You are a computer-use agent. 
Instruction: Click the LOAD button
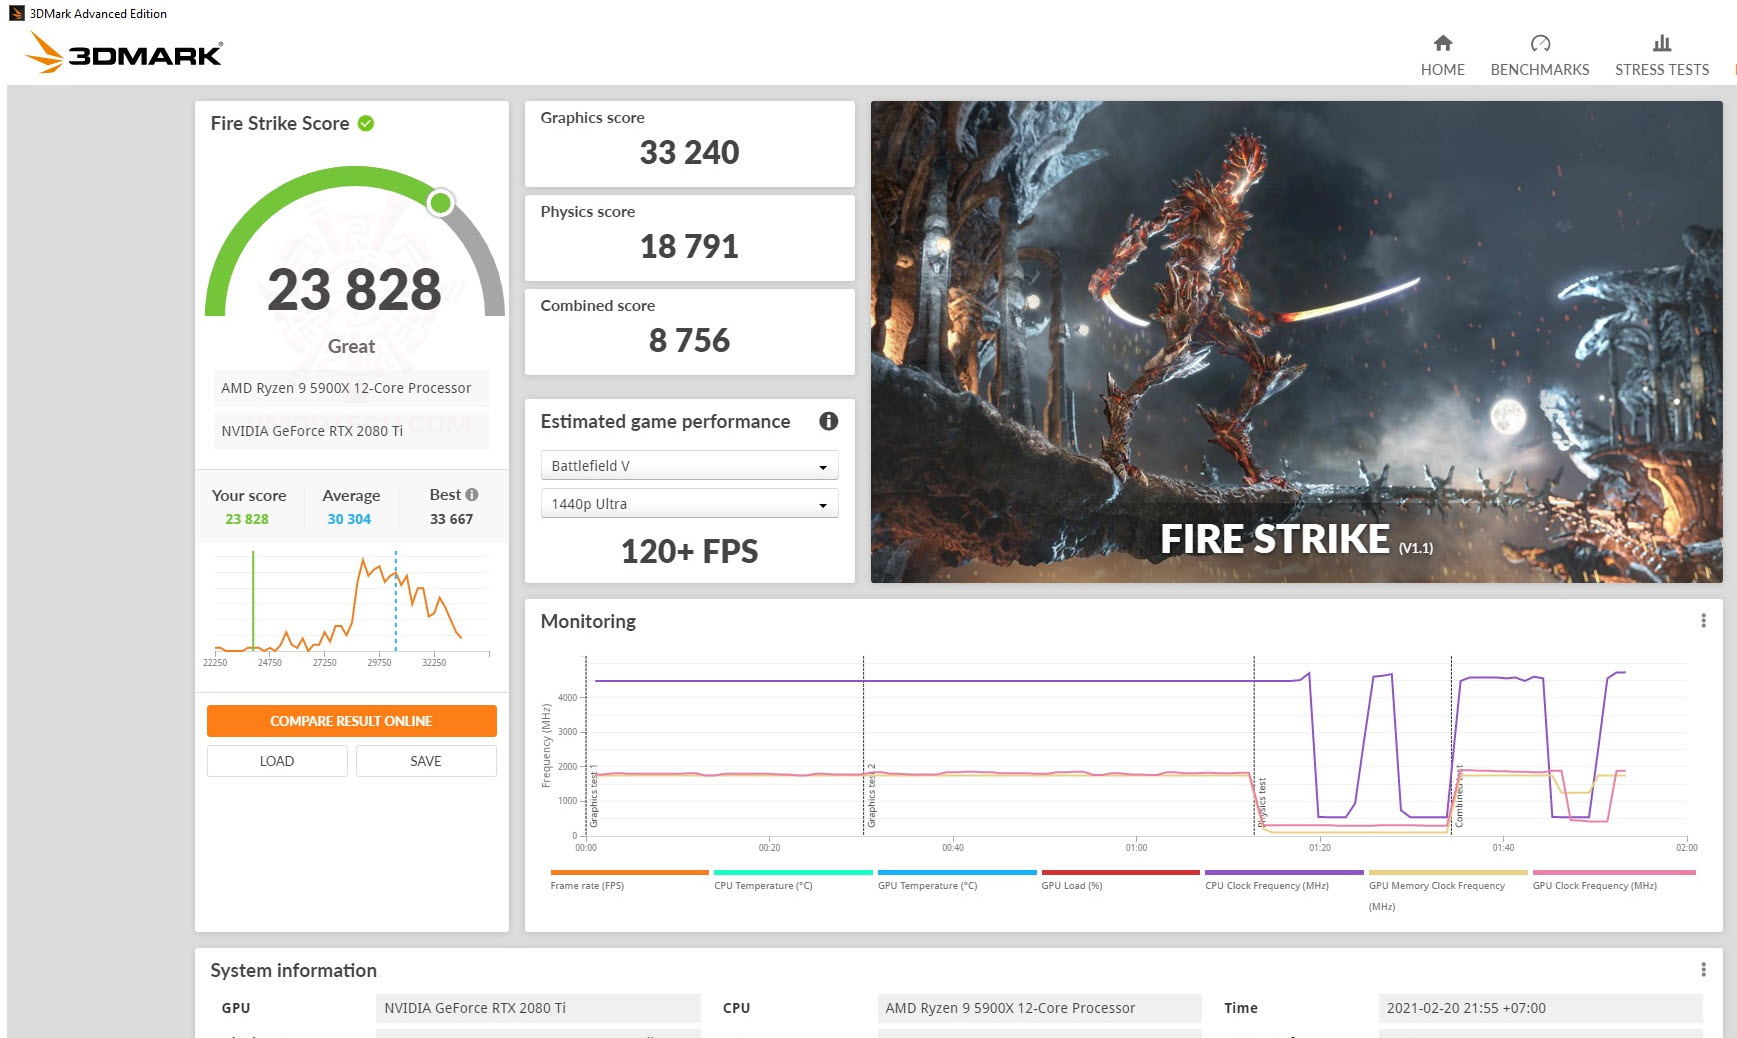277,761
